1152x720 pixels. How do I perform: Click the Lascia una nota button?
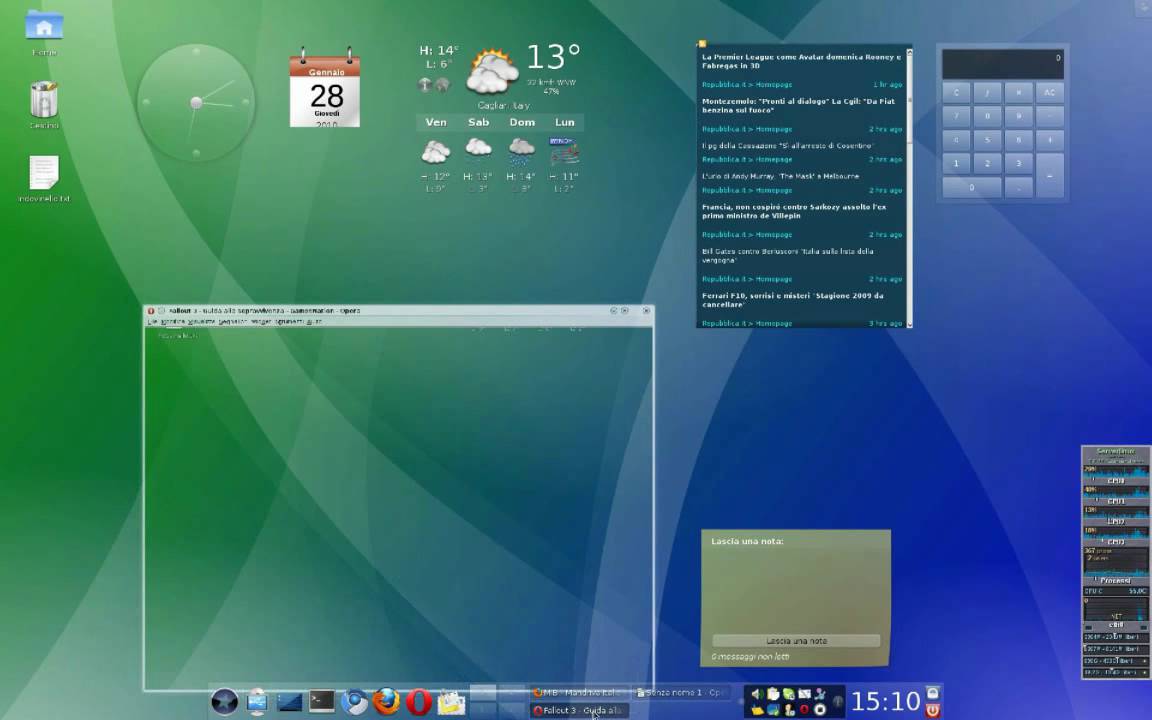[x=796, y=641]
